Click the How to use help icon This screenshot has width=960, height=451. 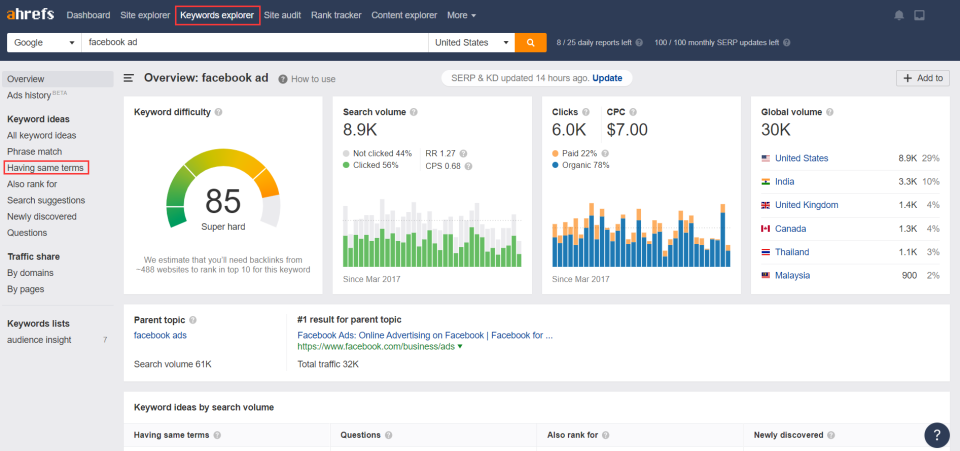(283, 79)
